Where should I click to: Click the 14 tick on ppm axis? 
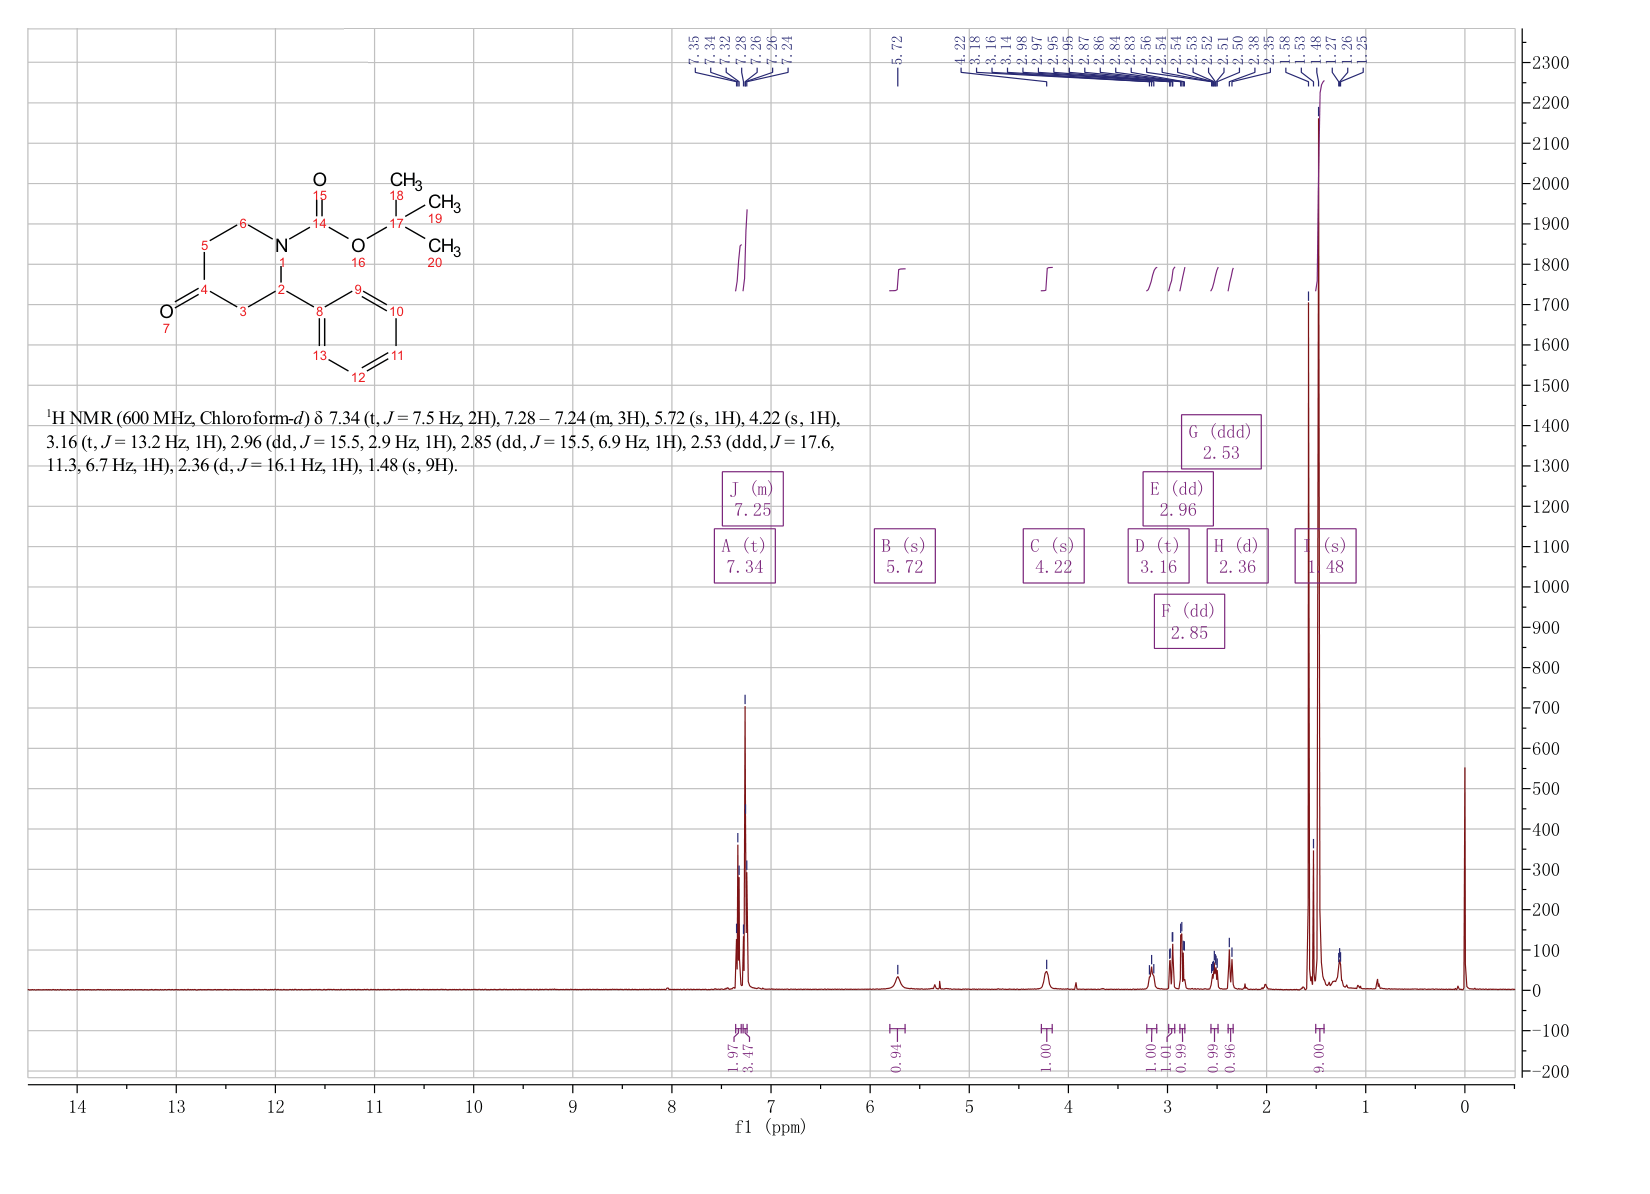[x=77, y=1106]
